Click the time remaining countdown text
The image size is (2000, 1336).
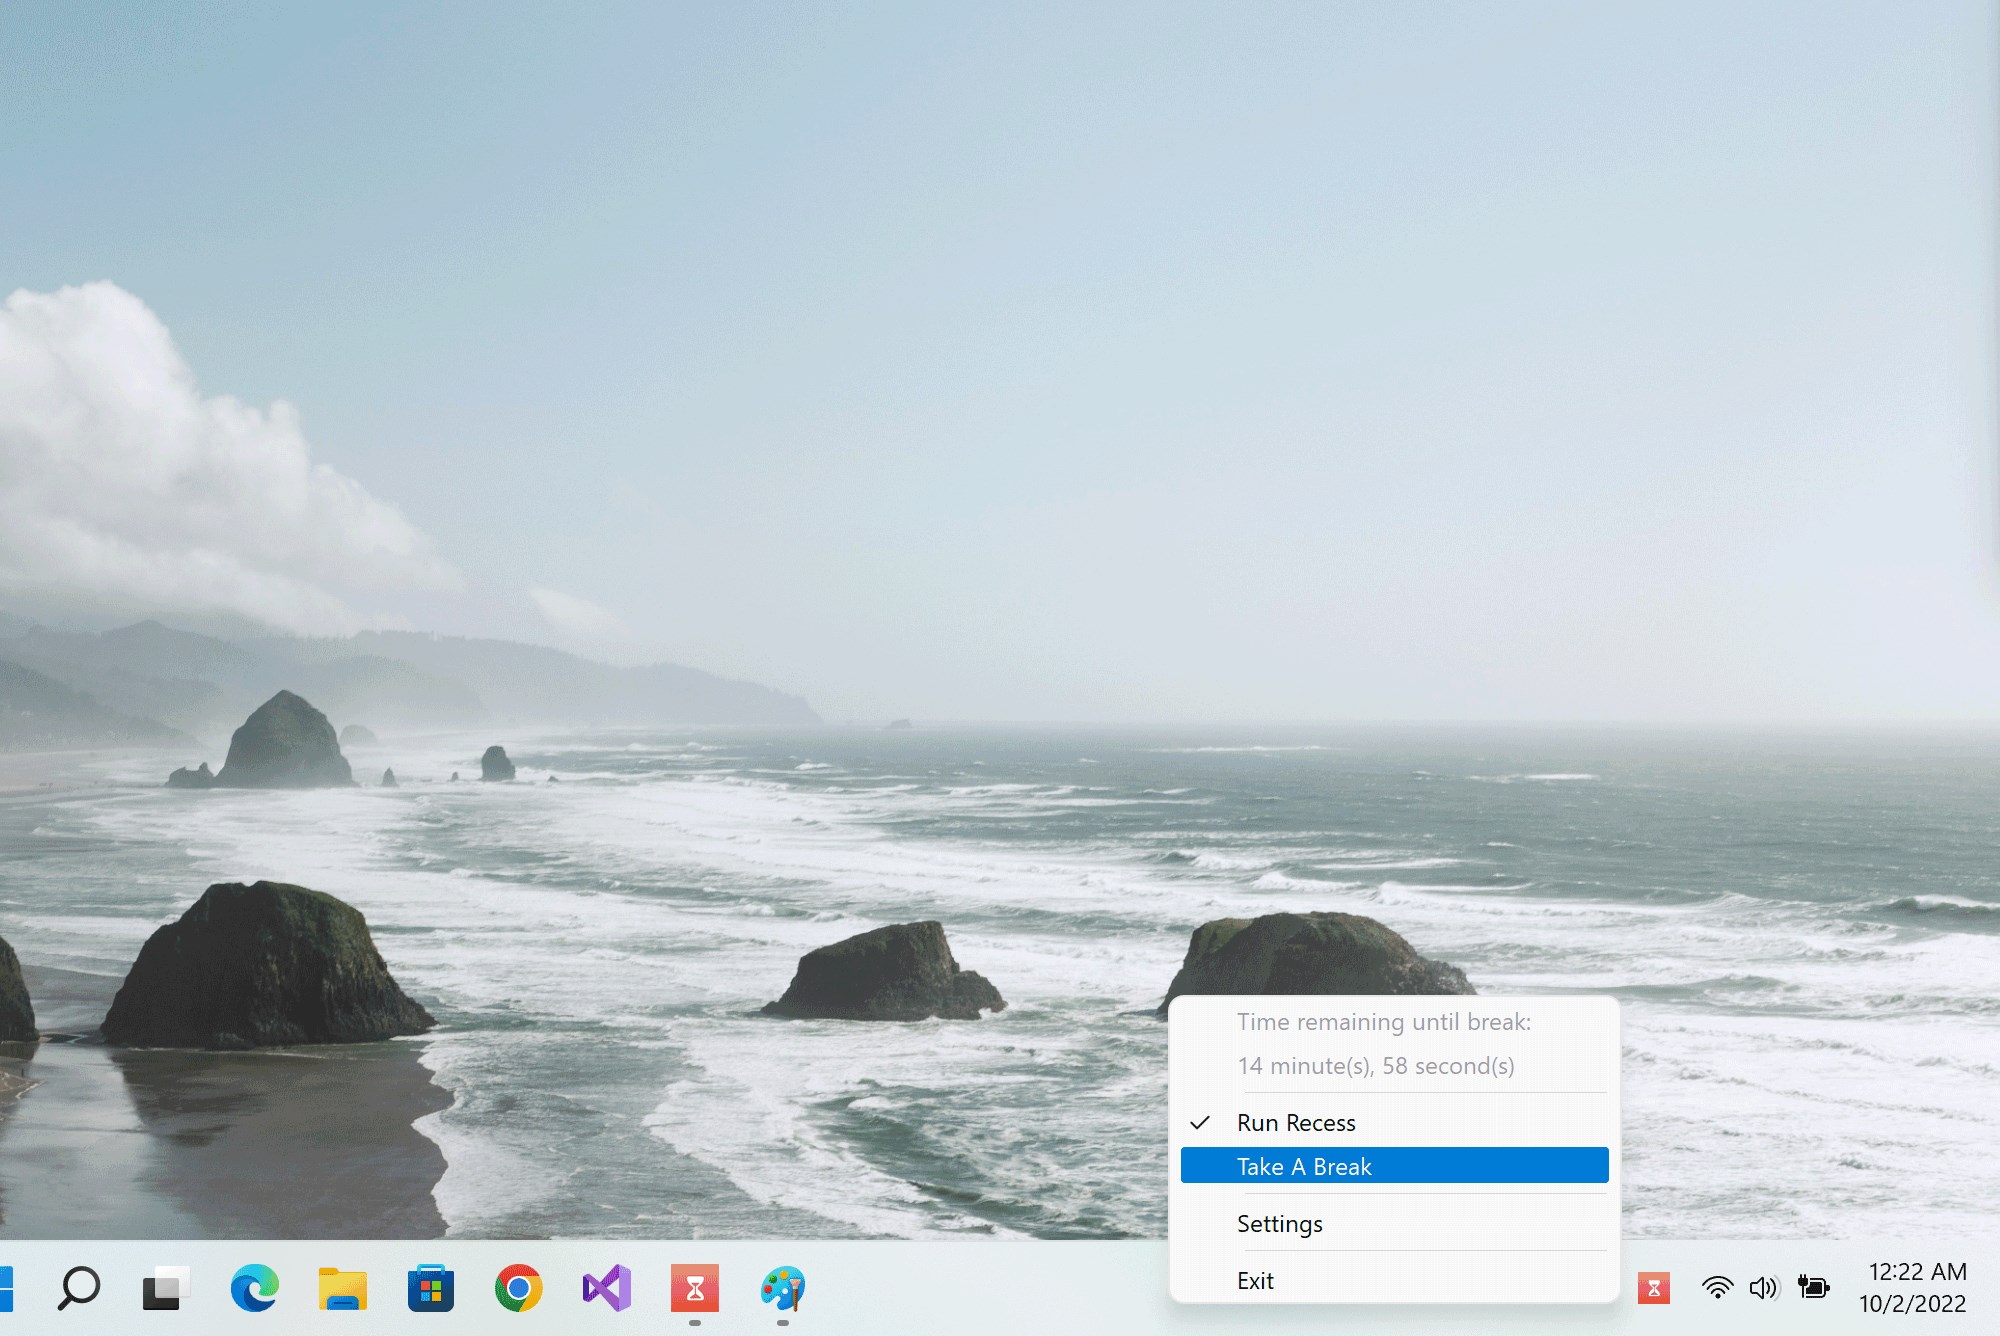pos(1375,1066)
